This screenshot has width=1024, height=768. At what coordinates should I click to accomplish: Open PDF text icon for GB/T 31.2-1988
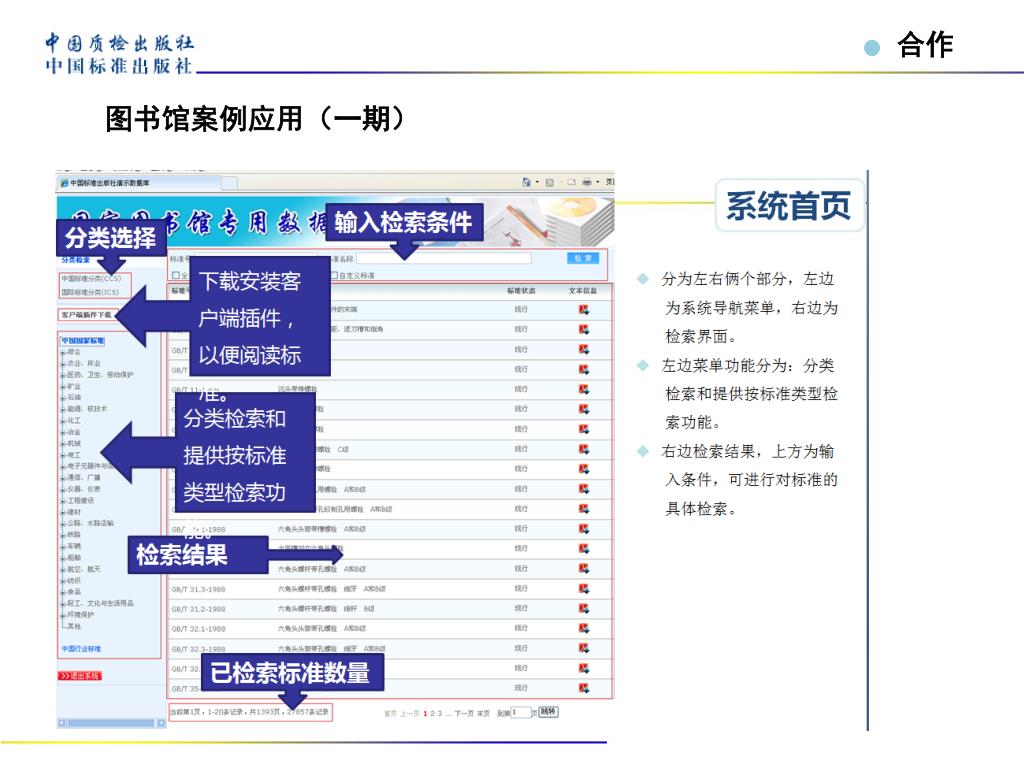click(584, 608)
